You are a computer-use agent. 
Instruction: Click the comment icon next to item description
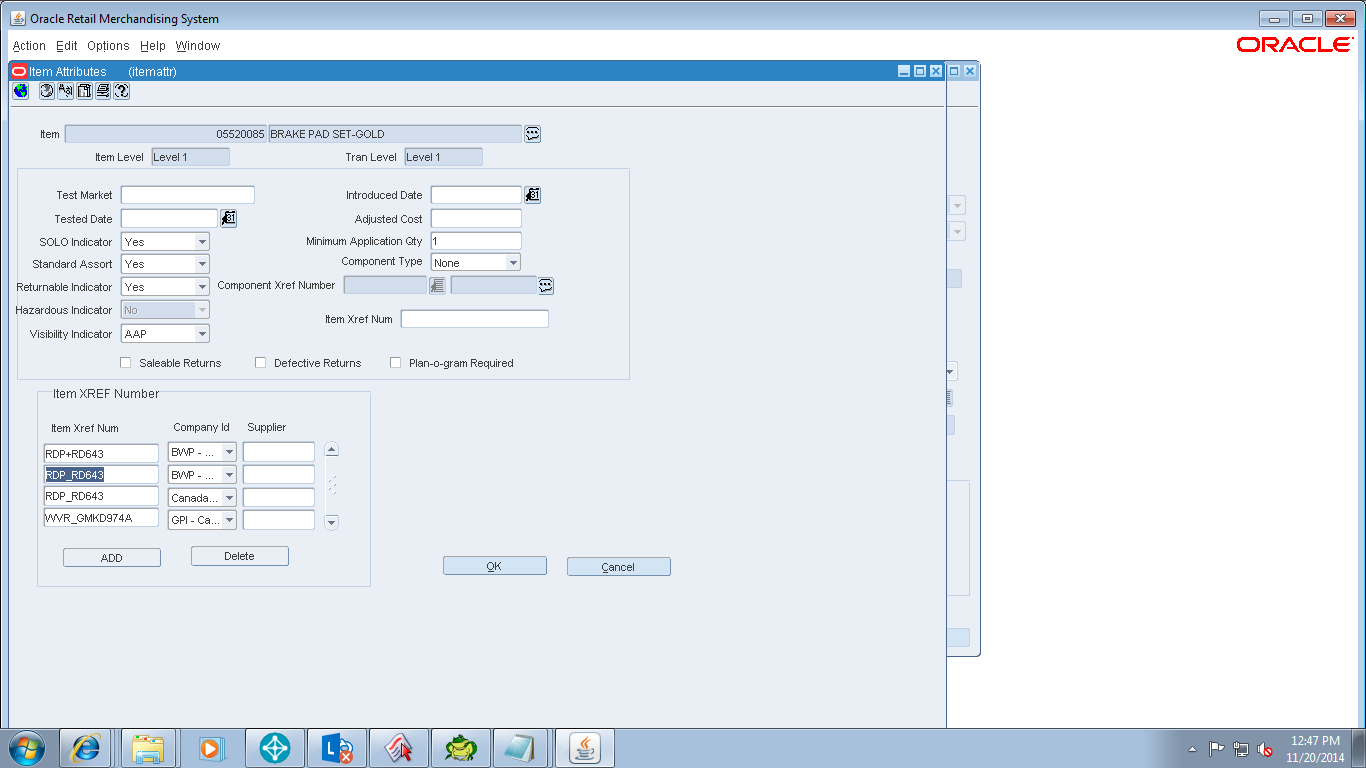[533, 134]
